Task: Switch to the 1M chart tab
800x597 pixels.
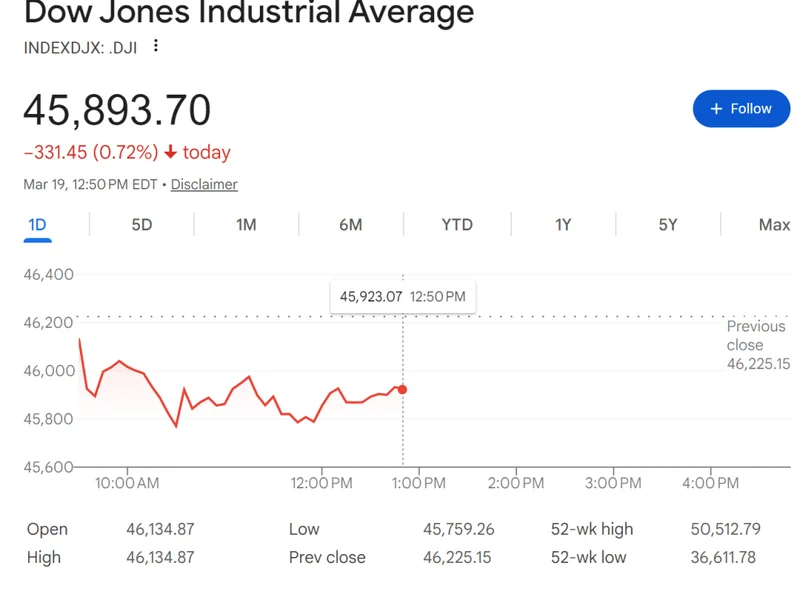Action: coord(246,225)
